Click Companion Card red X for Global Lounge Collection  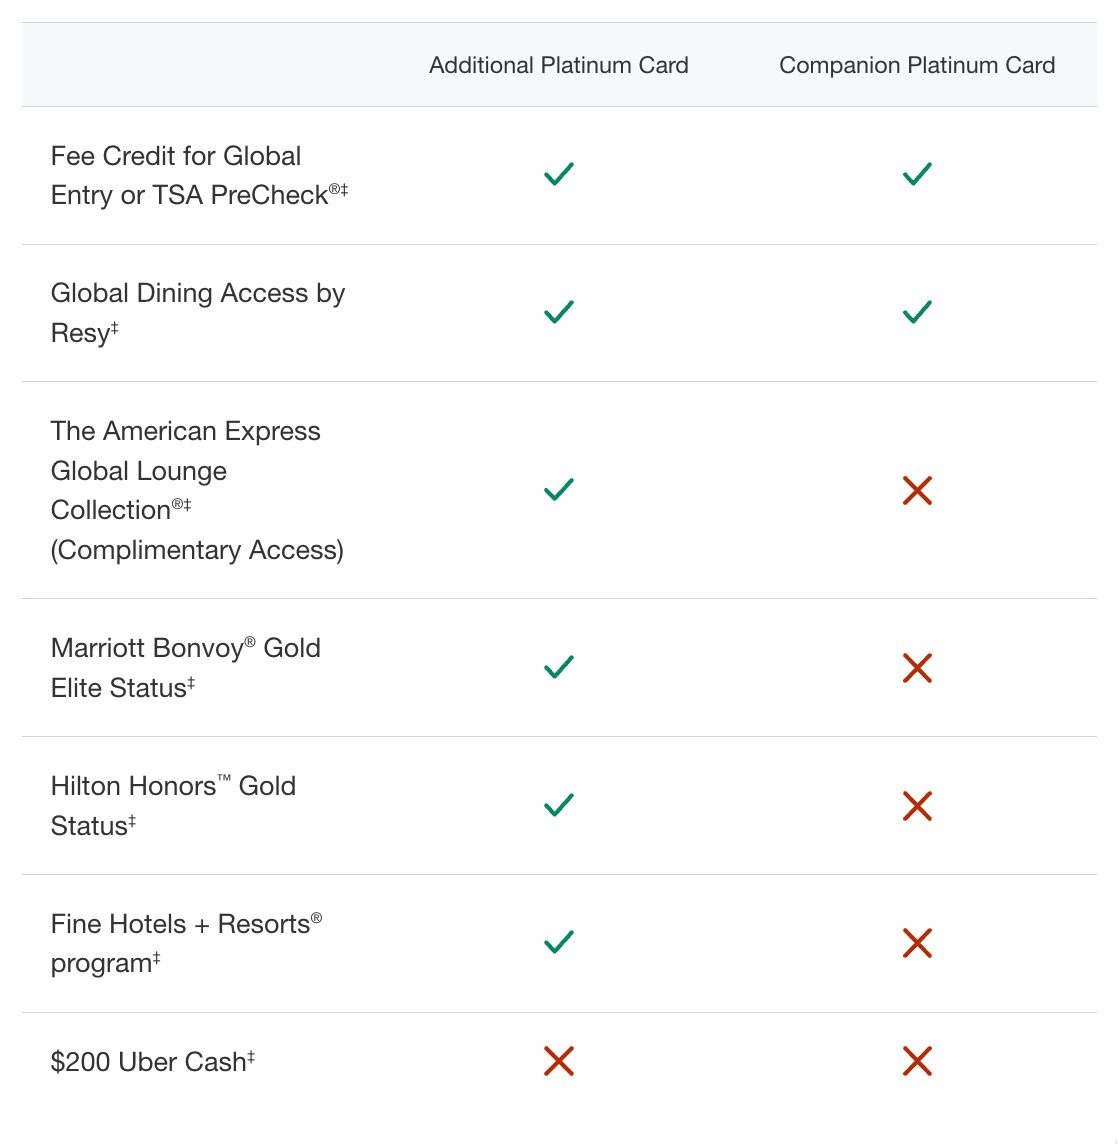(917, 490)
